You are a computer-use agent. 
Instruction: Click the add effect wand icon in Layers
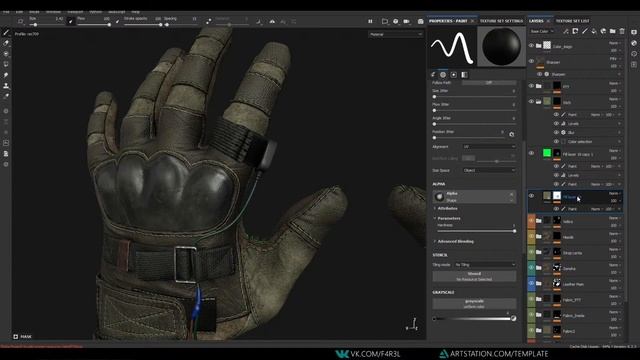[566, 31]
